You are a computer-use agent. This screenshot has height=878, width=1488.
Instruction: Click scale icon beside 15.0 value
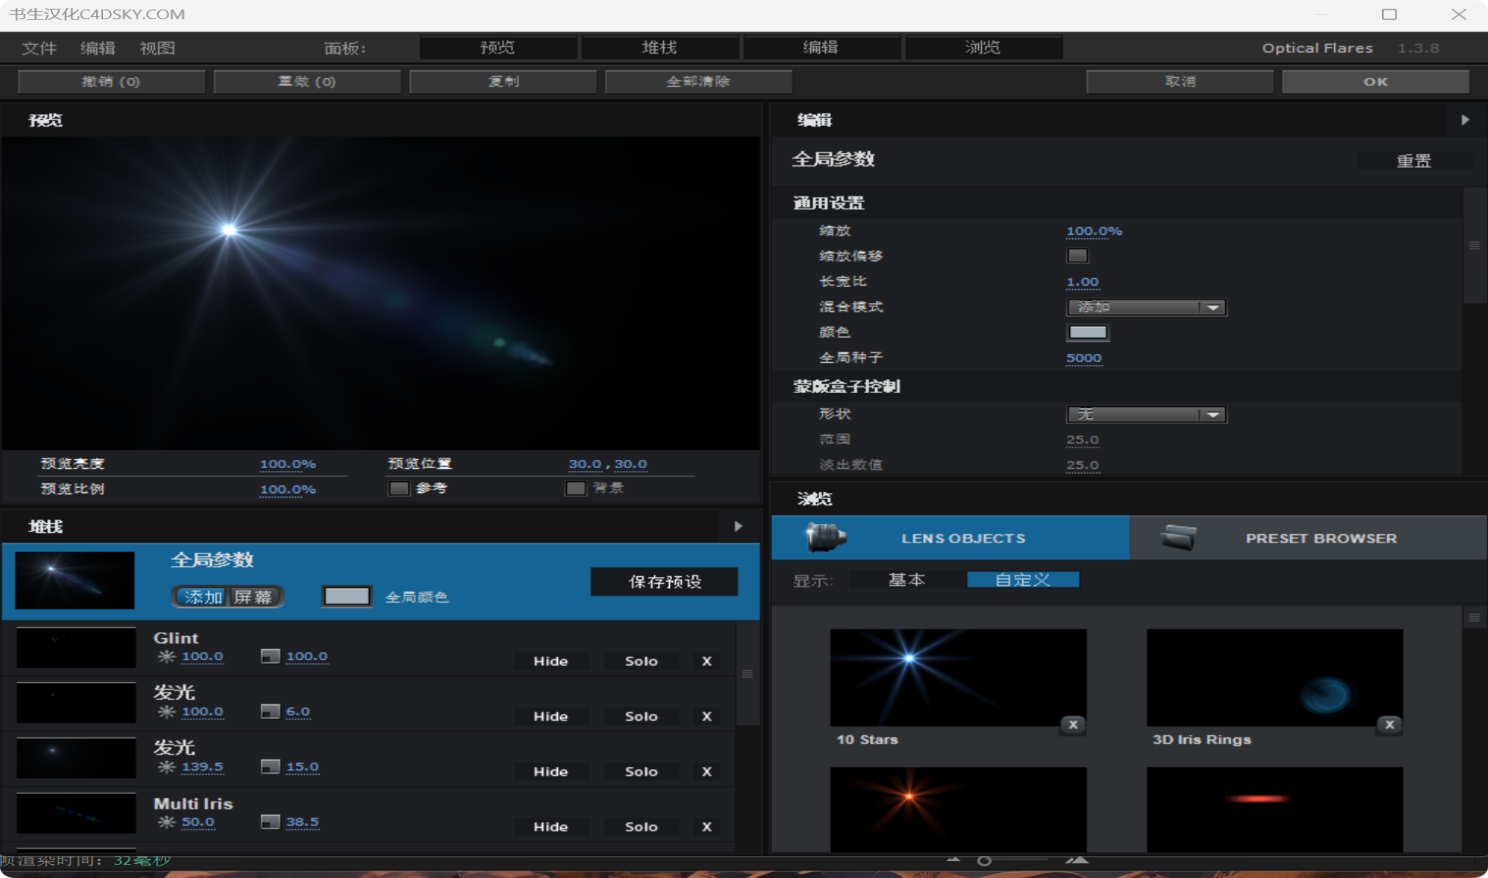click(x=270, y=767)
